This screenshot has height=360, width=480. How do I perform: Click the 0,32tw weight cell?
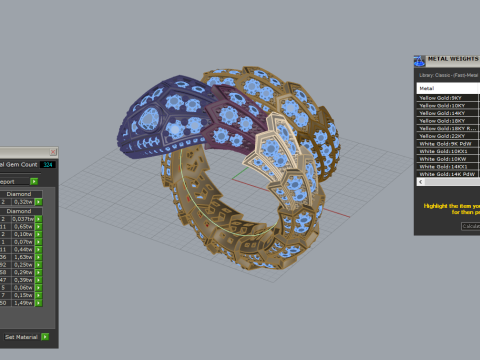pyautogui.click(x=23, y=202)
